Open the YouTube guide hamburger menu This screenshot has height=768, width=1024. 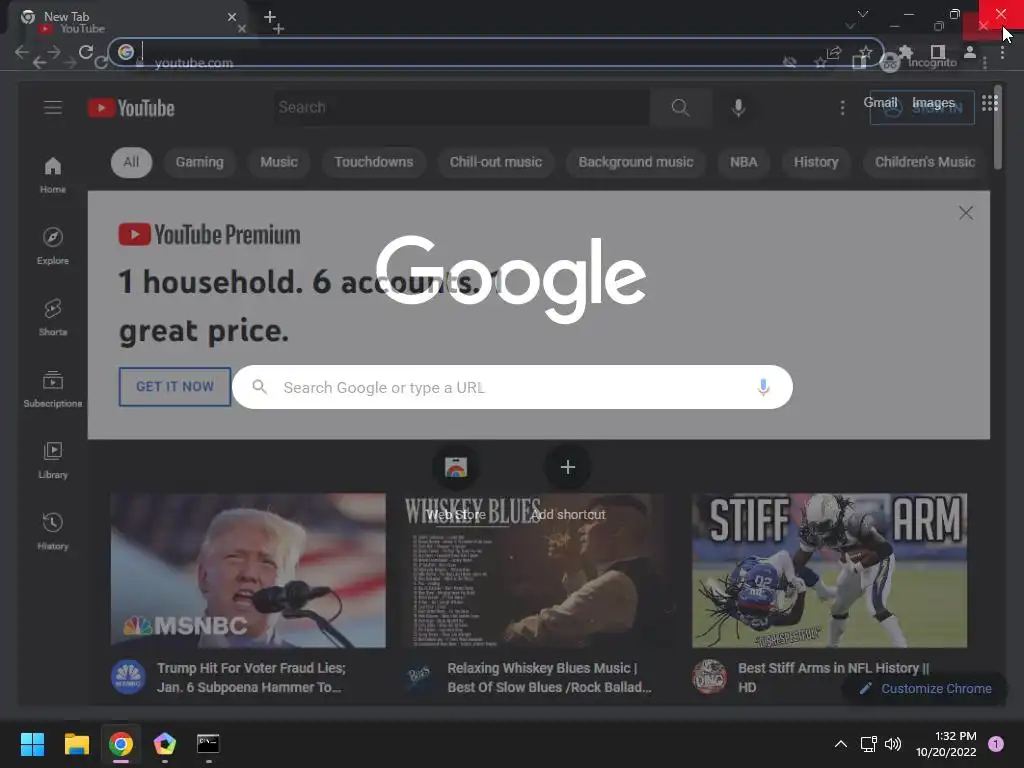[53, 108]
